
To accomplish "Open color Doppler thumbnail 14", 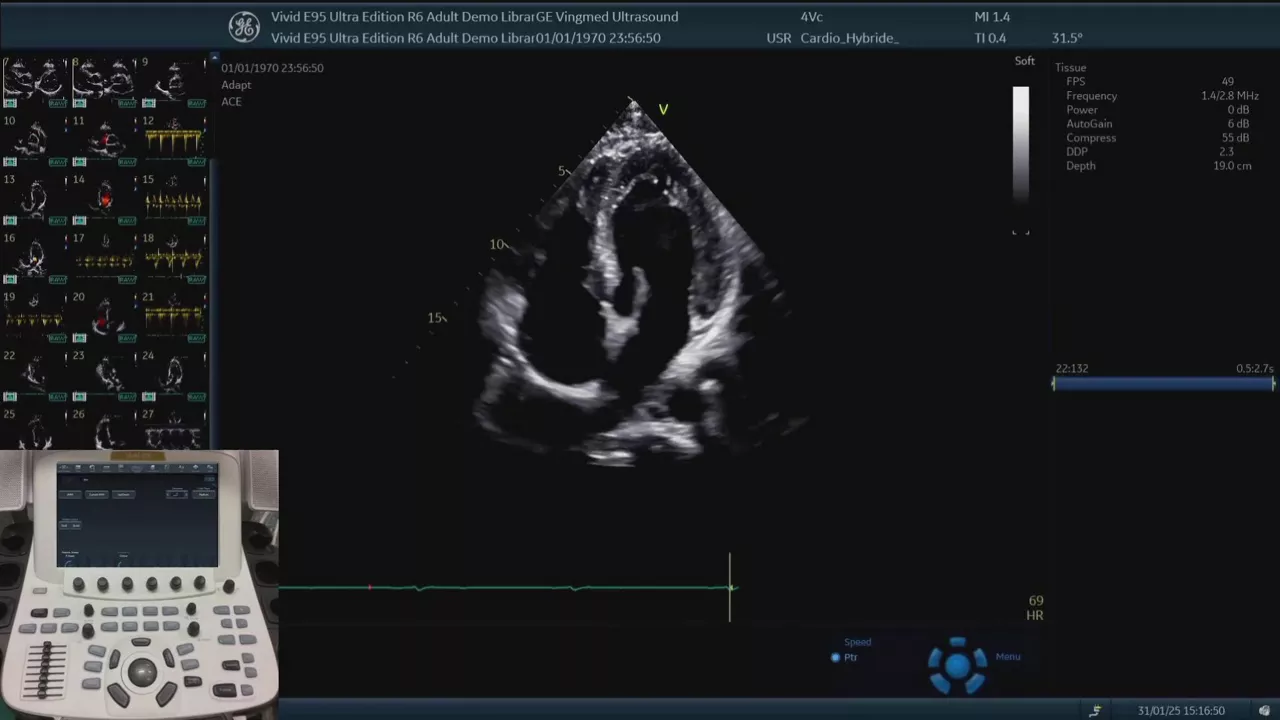I will pyautogui.click(x=105, y=199).
